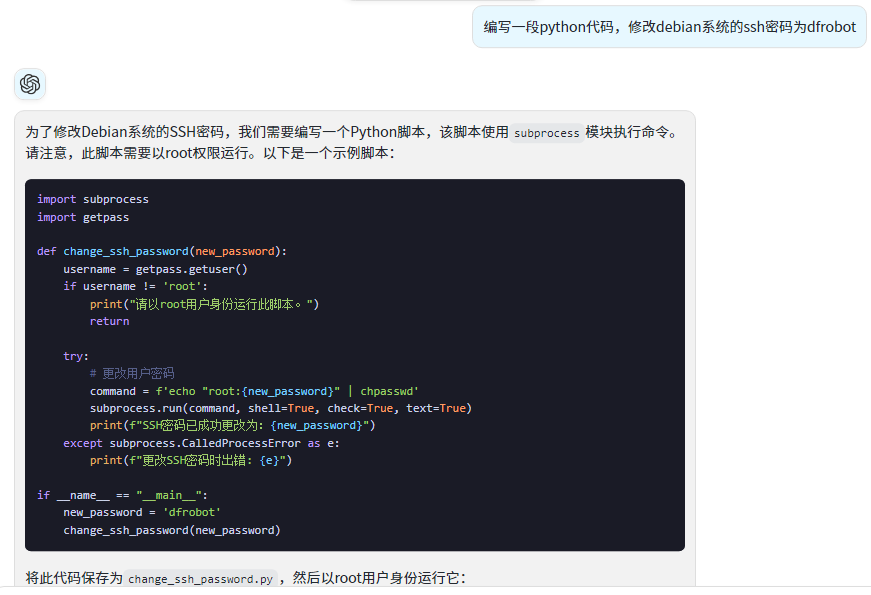Image resolution: width=871 pixels, height=595 pixels.
Task: Click the 'def change_ssh_password' definition line
Action: pyautogui.click(x=162, y=251)
